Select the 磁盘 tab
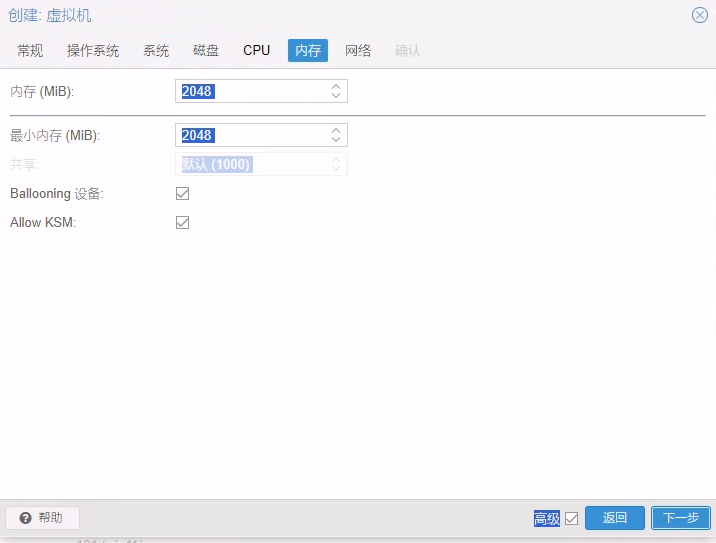The width and height of the screenshot is (716, 543). coord(206,51)
